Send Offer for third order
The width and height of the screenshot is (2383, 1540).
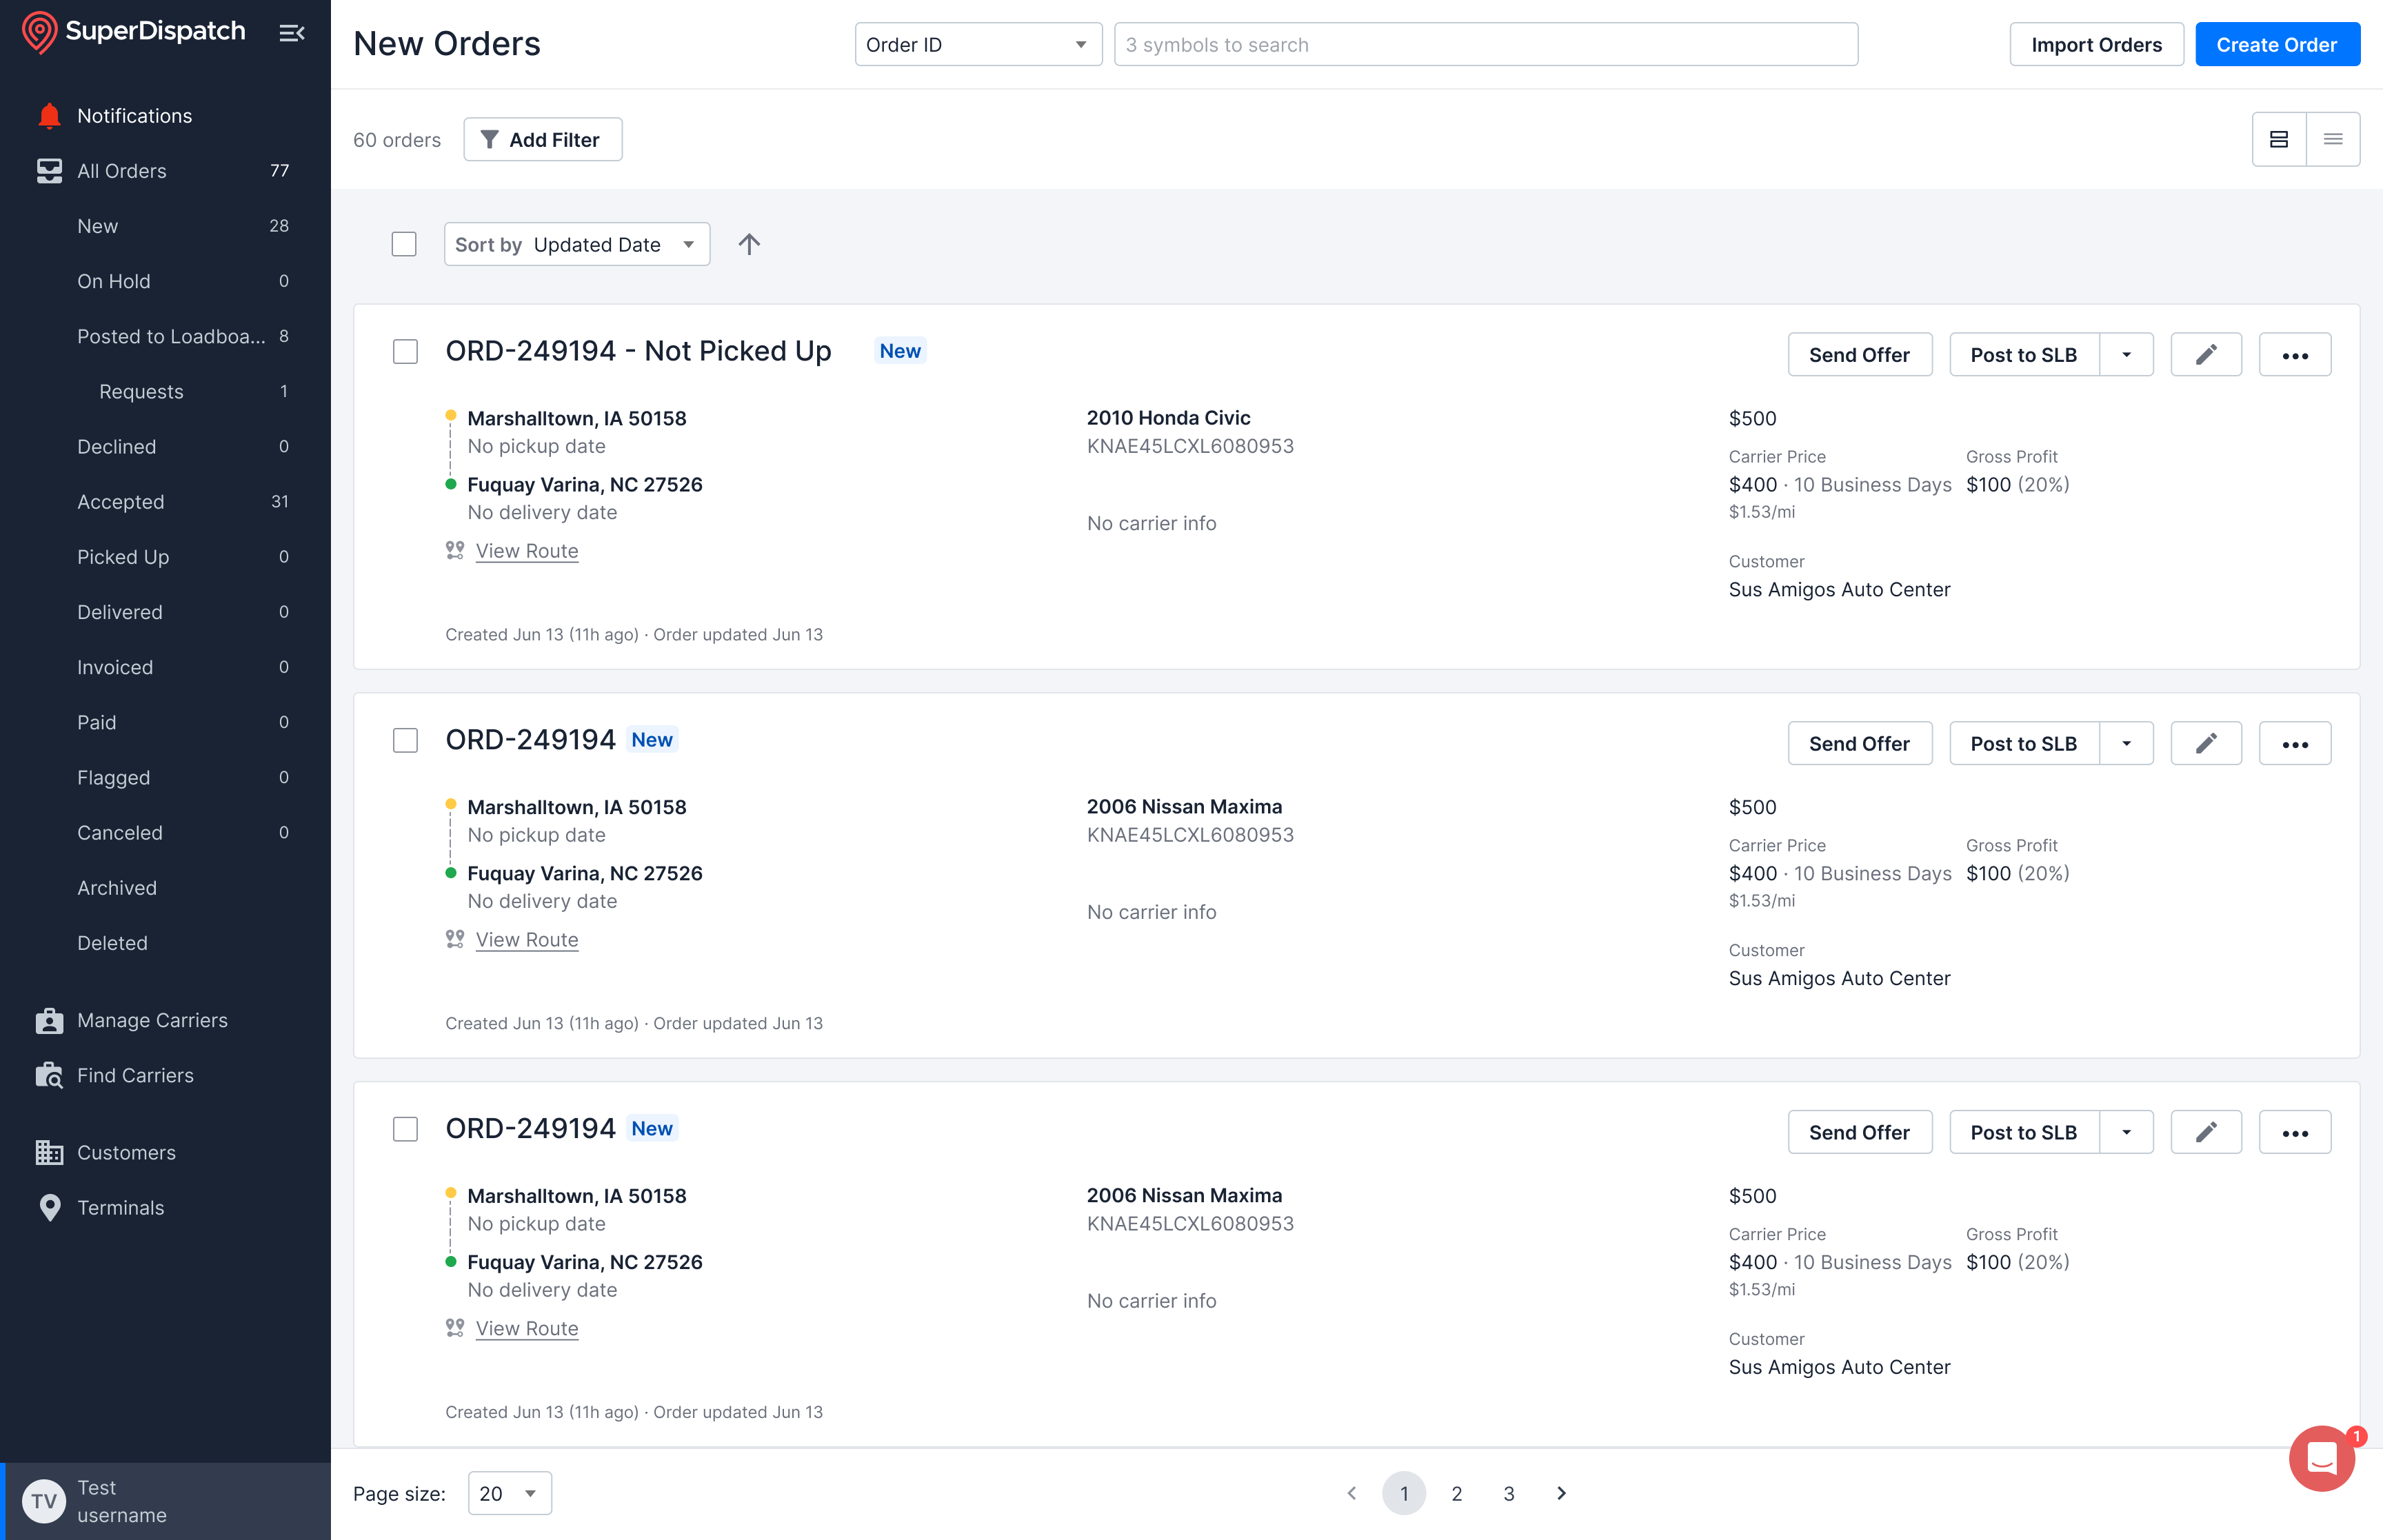[x=1859, y=1132]
